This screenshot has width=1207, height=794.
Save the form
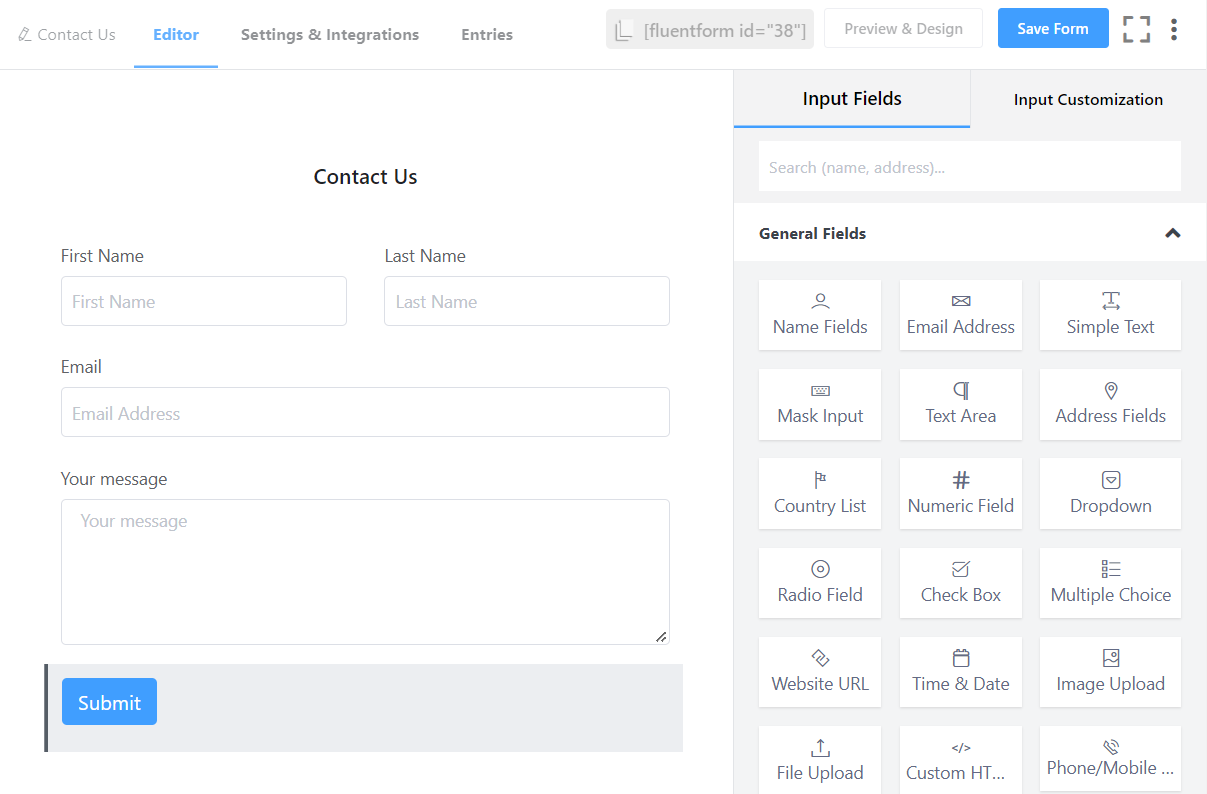click(1053, 28)
